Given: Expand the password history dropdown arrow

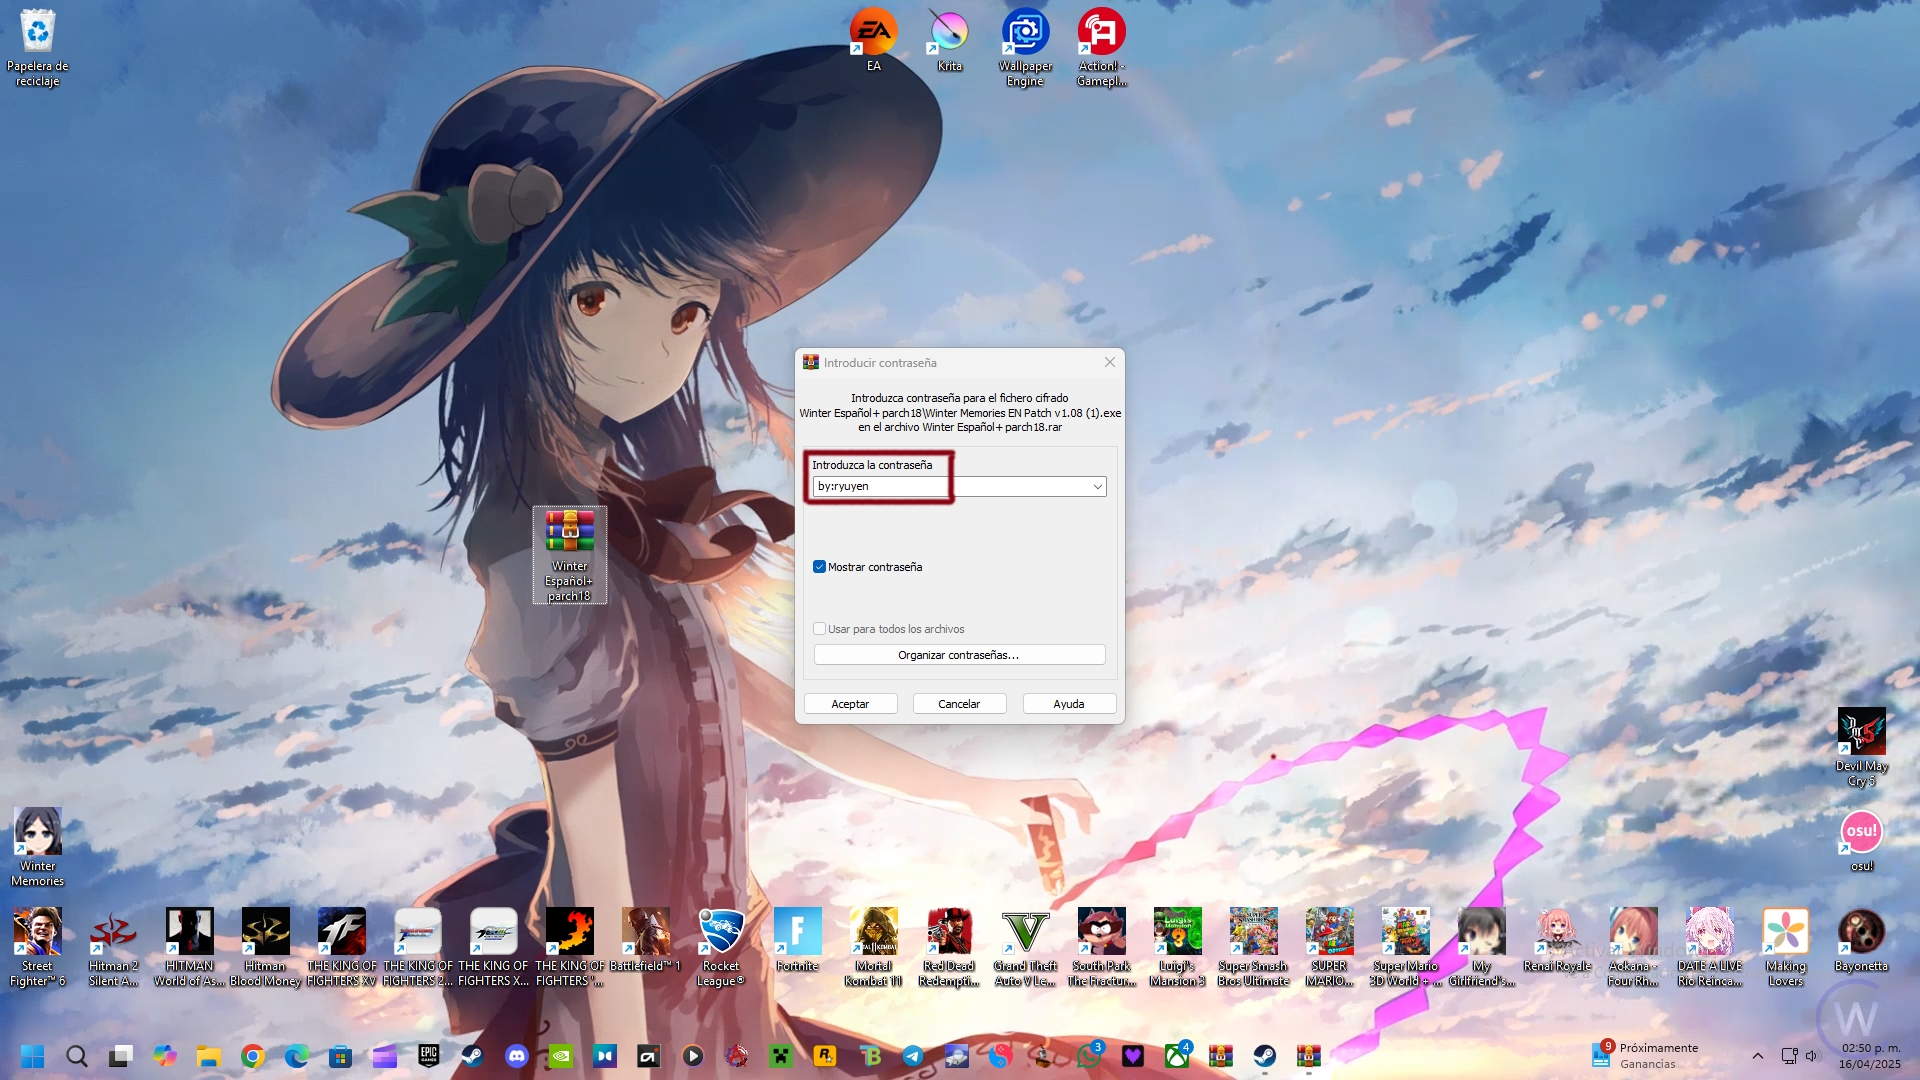Looking at the screenshot, I should tap(1097, 487).
